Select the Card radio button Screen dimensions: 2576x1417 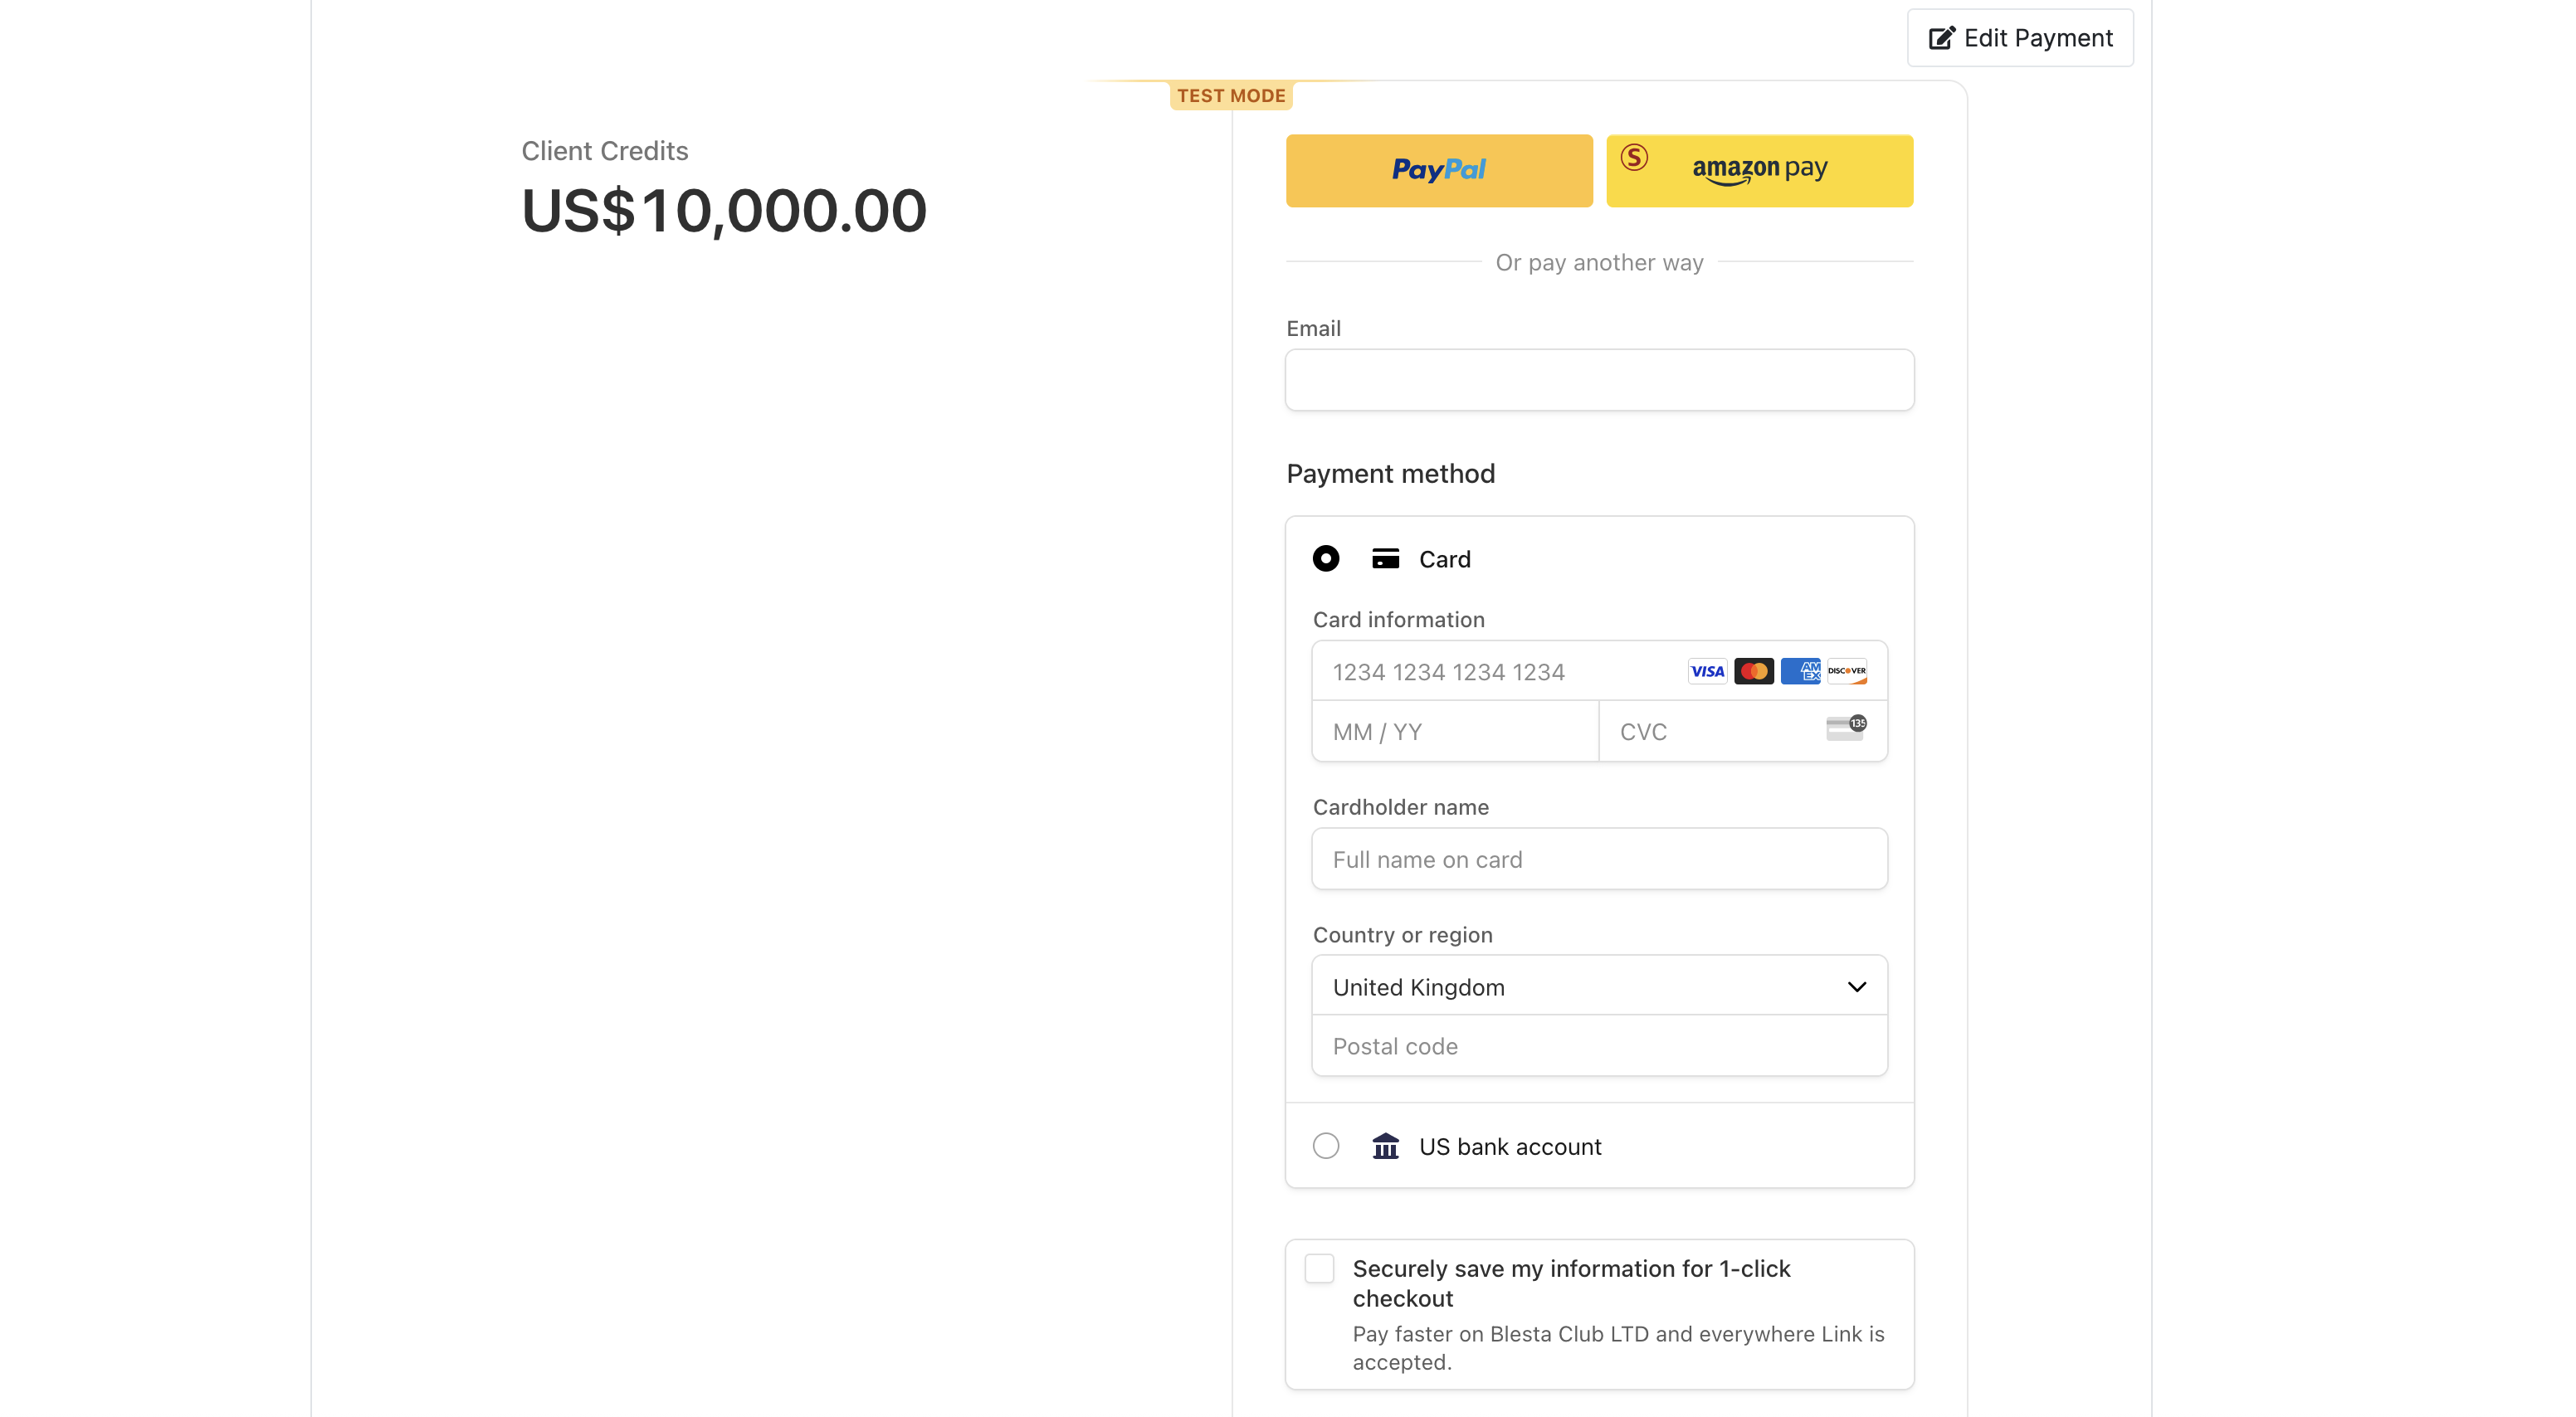(x=1326, y=559)
